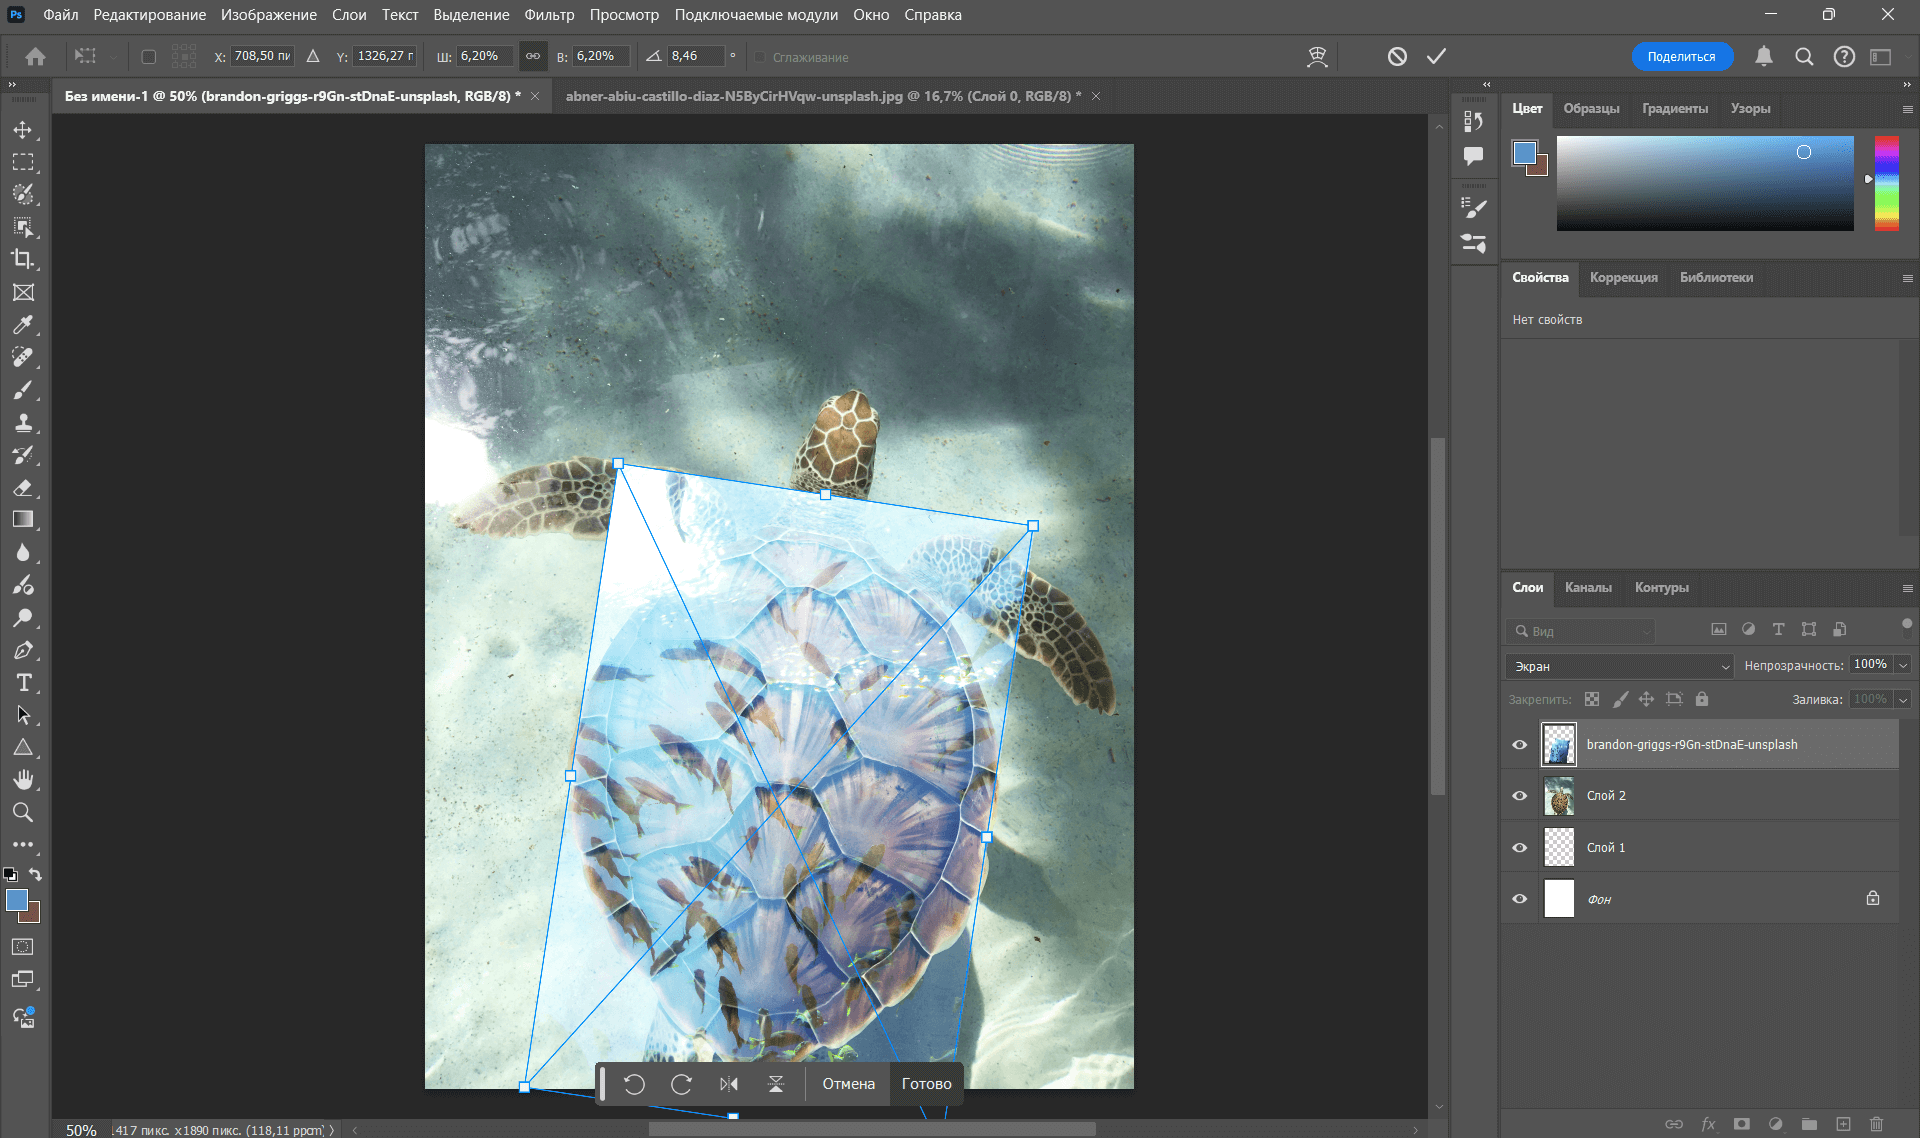1920x1138 pixels.
Task: Click the Готово button
Action: tap(927, 1084)
